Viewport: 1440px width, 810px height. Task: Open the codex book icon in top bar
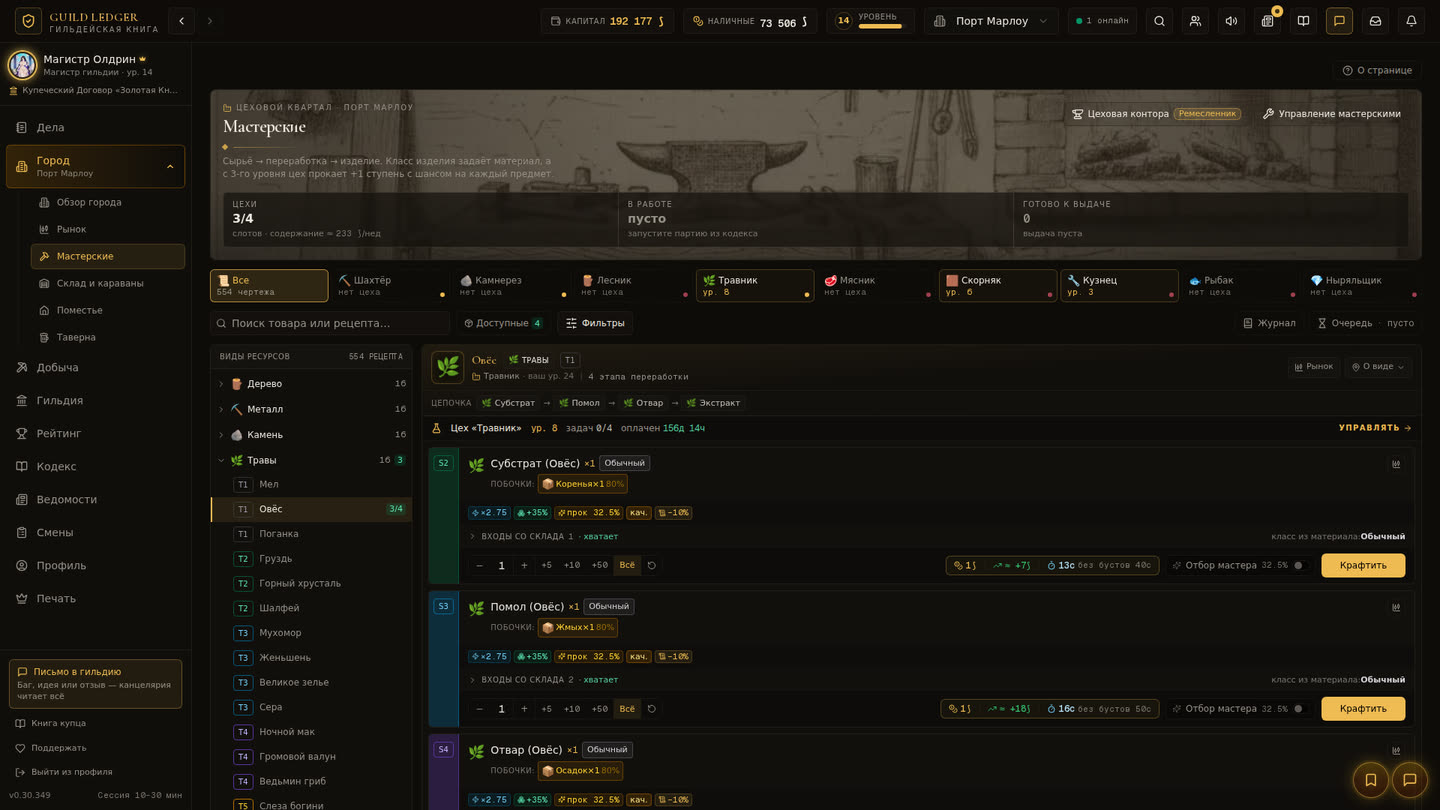(1303, 21)
